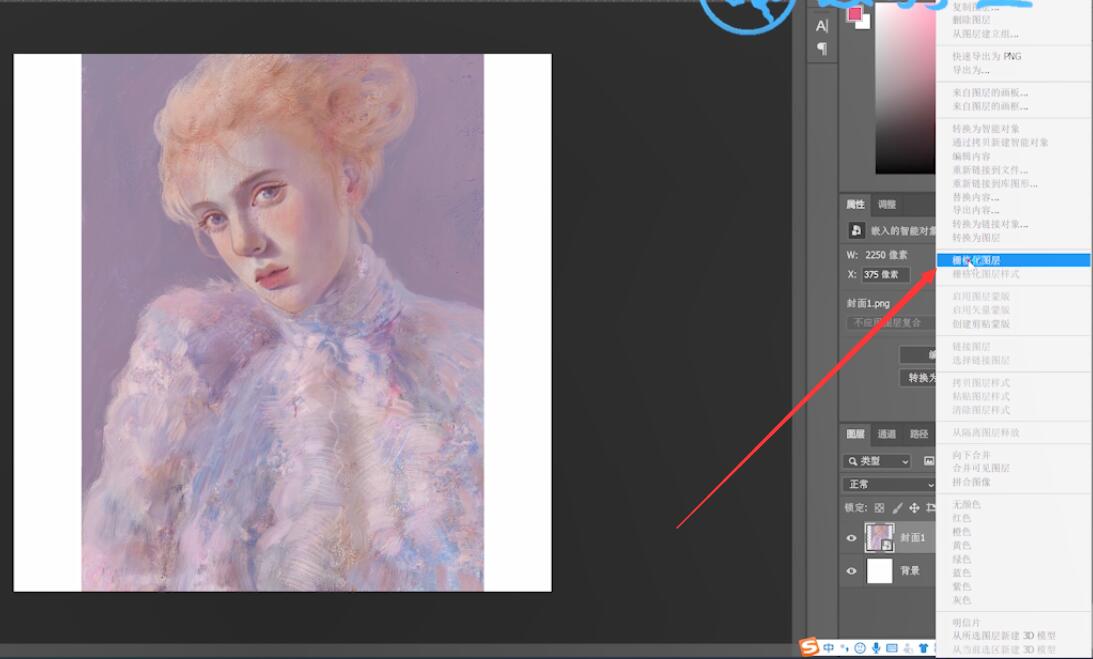The height and width of the screenshot is (659, 1093).
Task: Choose 栅格化图层 in the context menu
Action: (x=1014, y=260)
